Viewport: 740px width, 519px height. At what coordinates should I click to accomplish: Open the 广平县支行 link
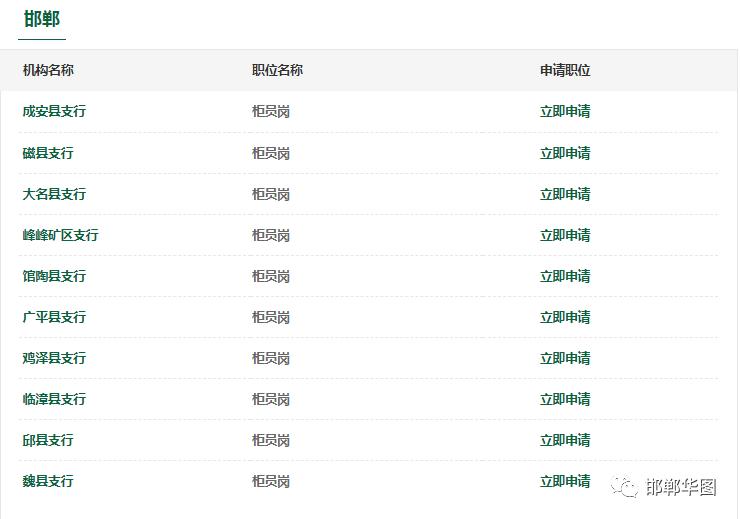click(x=54, y=317)
